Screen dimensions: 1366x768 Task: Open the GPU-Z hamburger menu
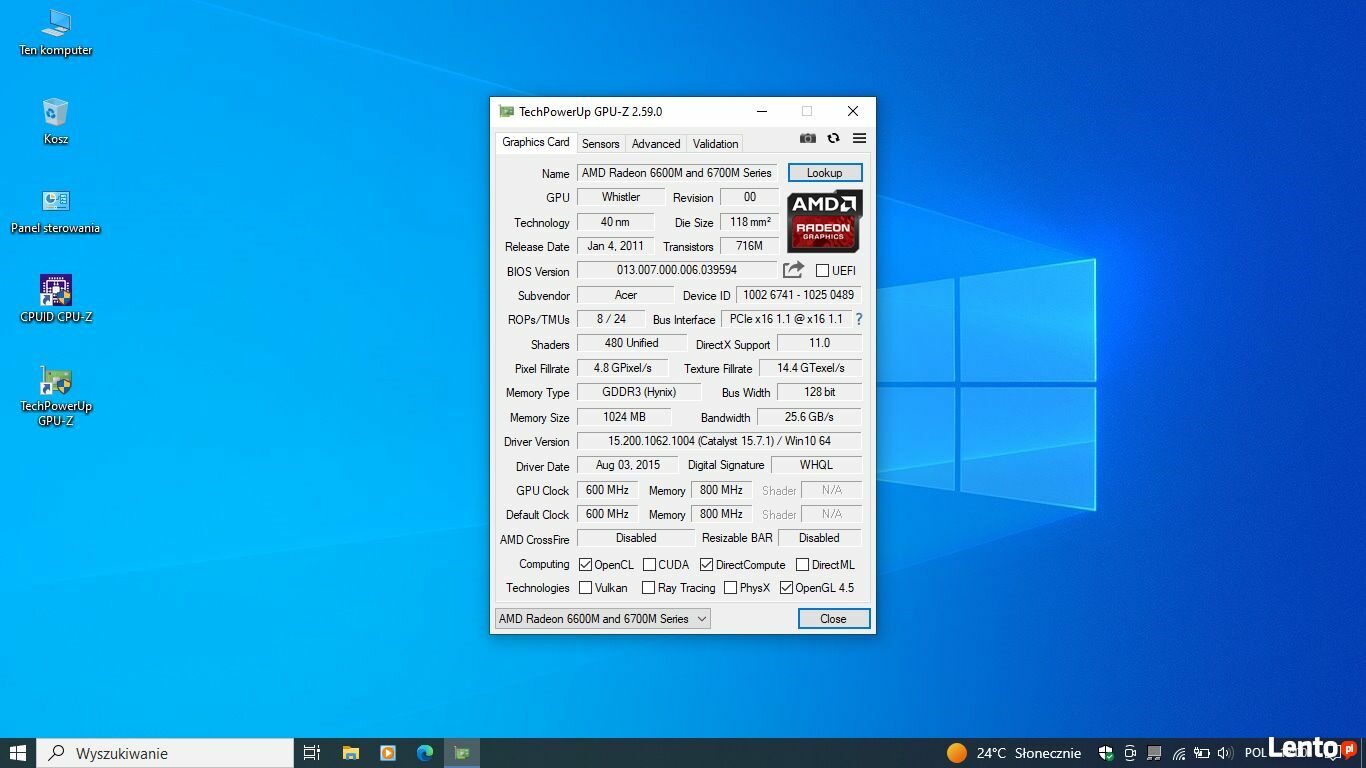point(859,138)
